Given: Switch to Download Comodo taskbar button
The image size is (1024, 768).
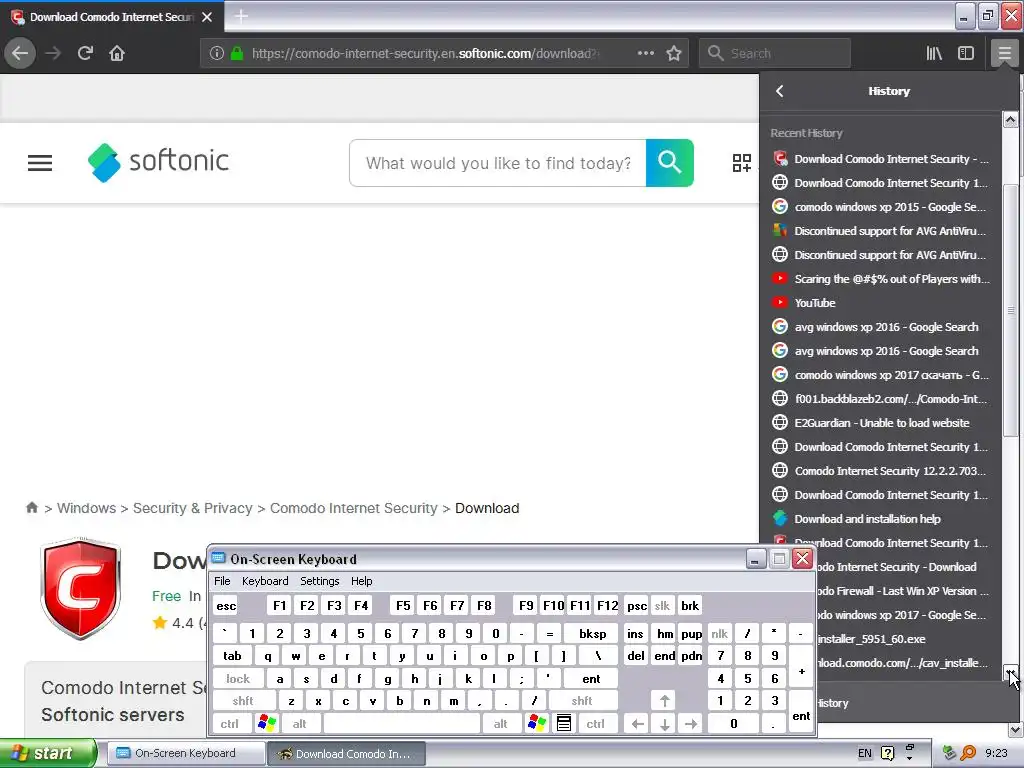Looking at the screenshot, I should tap(348, 754).
